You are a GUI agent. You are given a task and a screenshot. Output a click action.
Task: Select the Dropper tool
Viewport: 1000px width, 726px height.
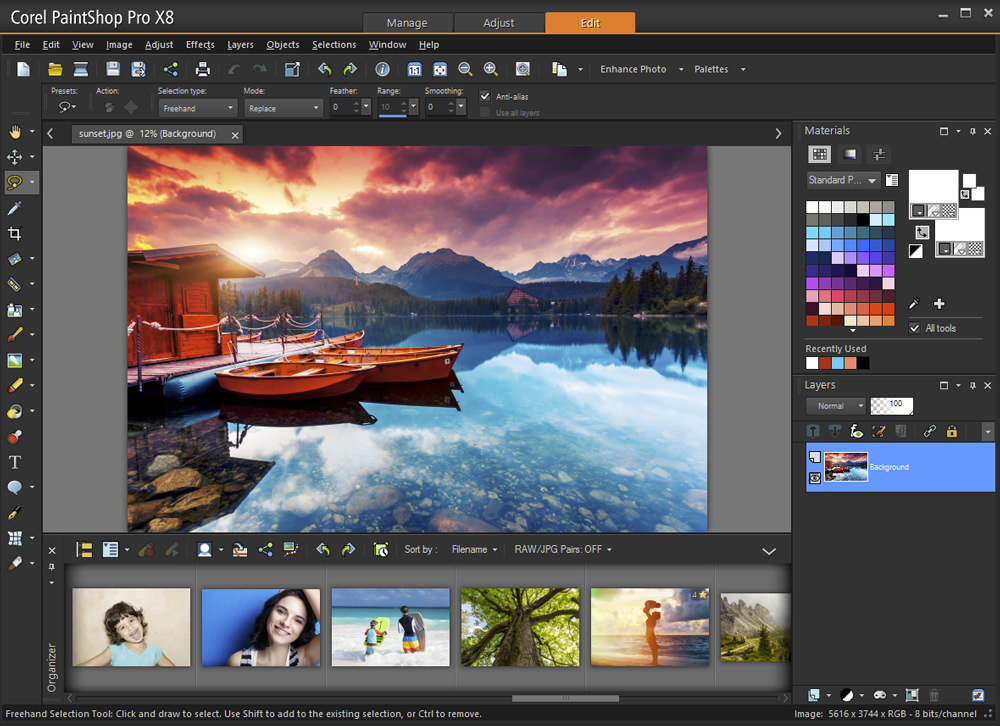[15, 208]
